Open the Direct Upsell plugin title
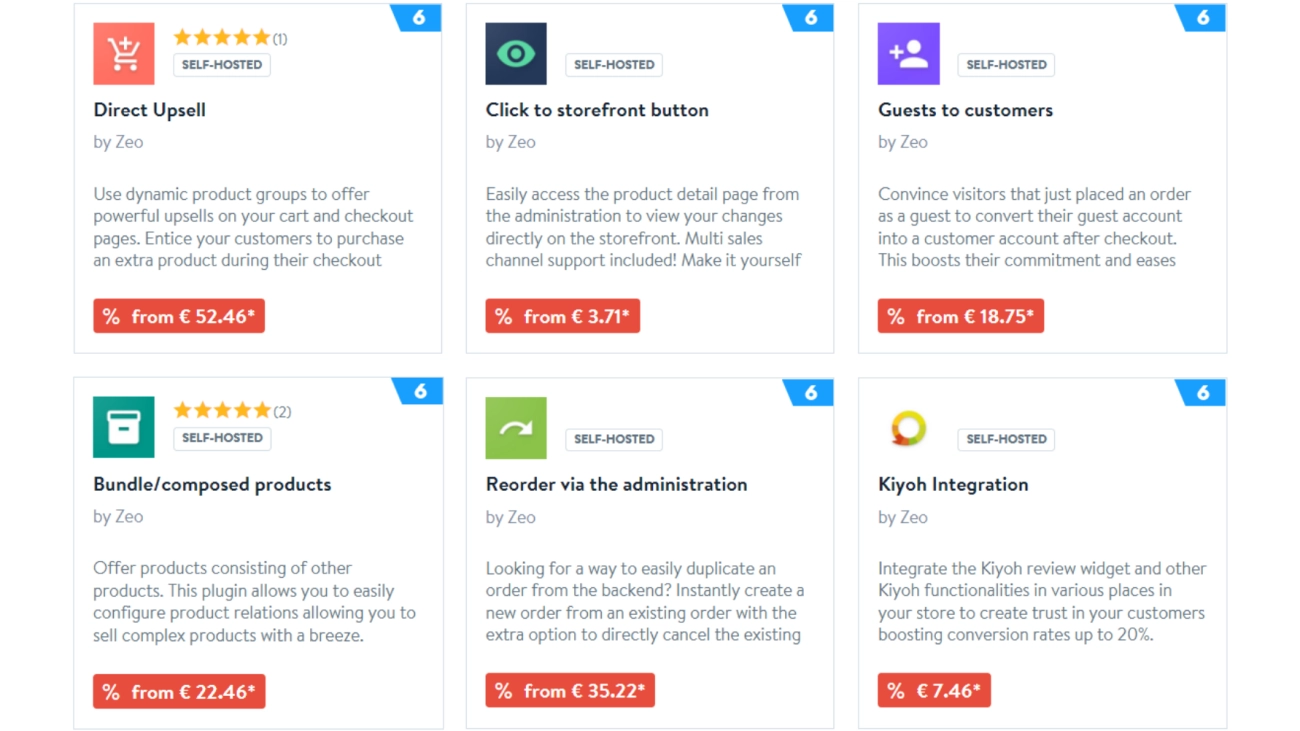Screen dimensions: 1300x731 tap(150, 110)
